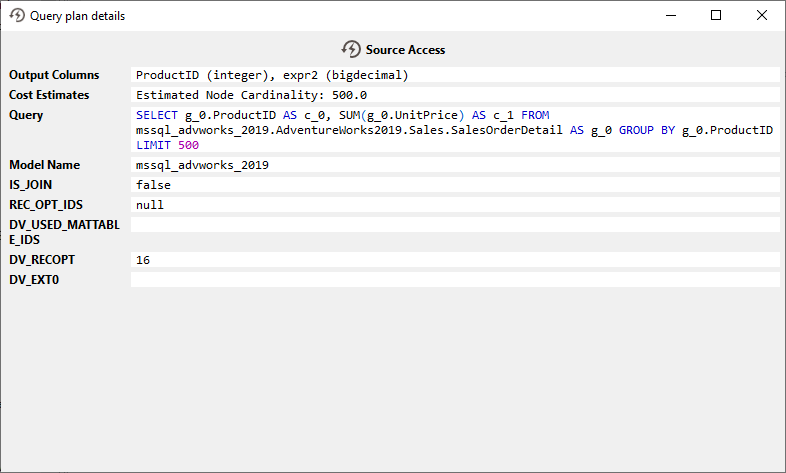The image size is (786, 473).
Task: Close the Query plan details window
Action: point(762,15)
